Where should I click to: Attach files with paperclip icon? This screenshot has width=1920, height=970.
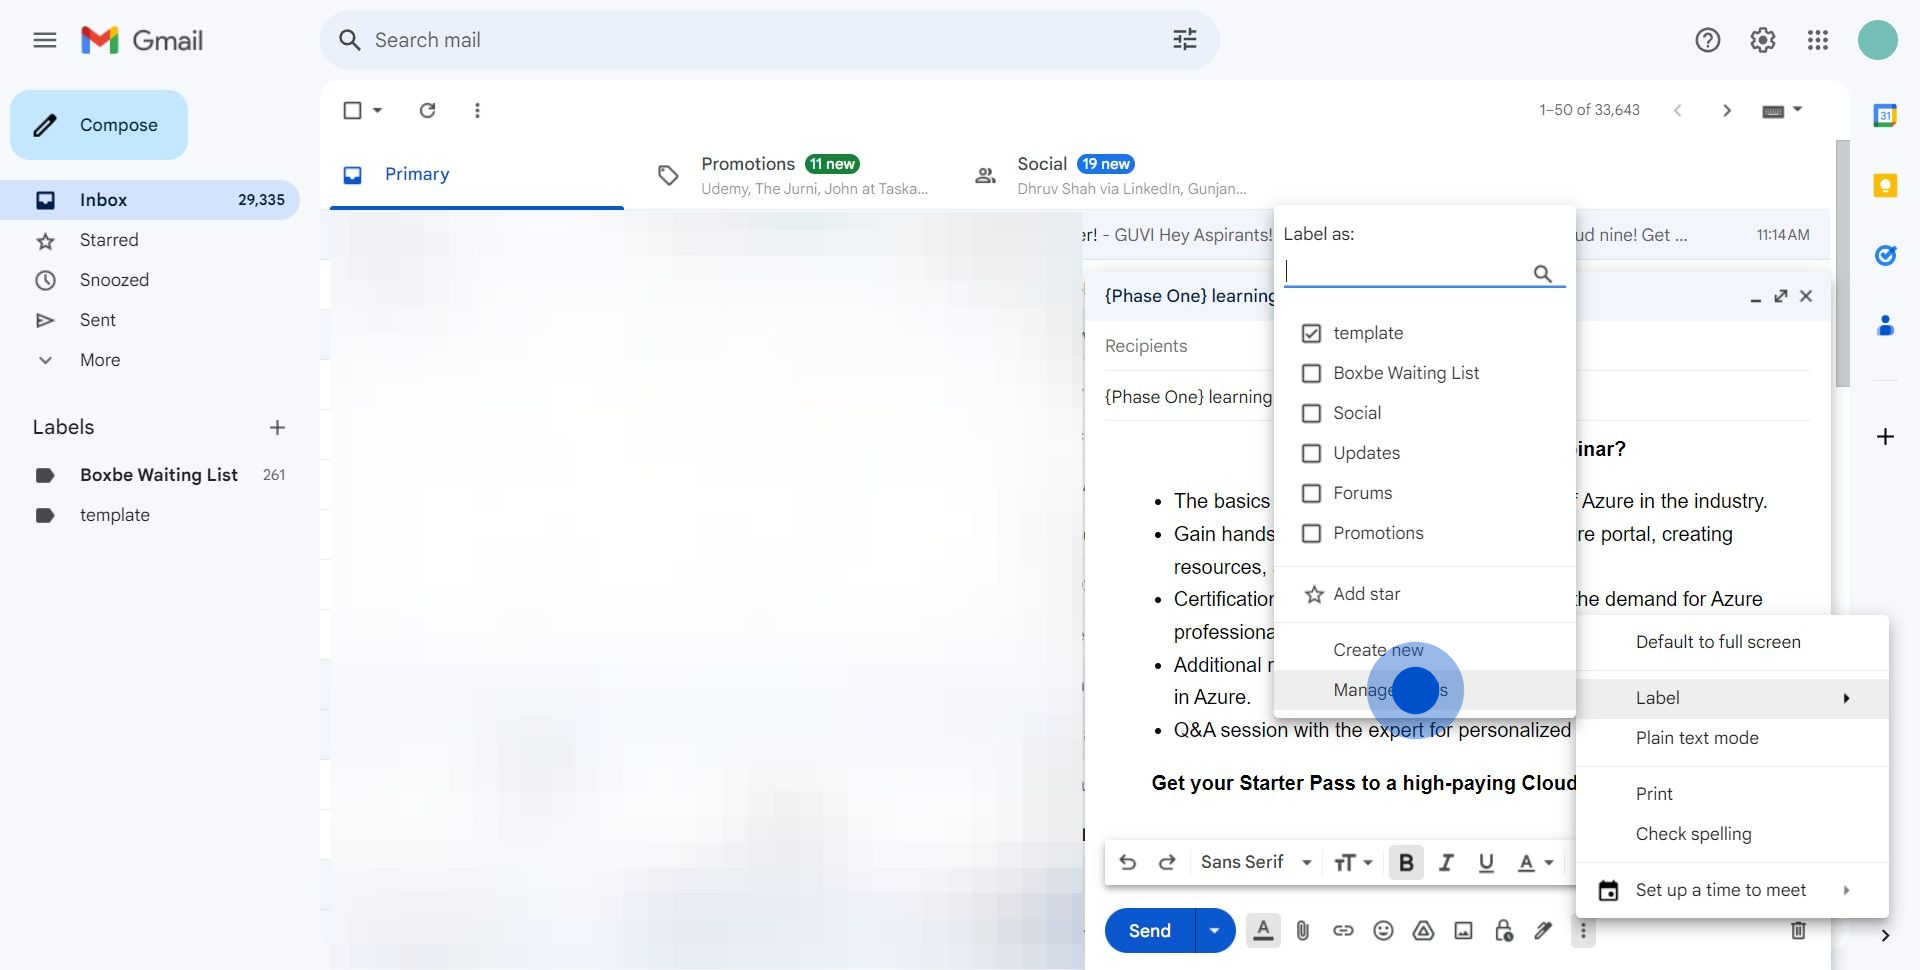pos(1303,931)
